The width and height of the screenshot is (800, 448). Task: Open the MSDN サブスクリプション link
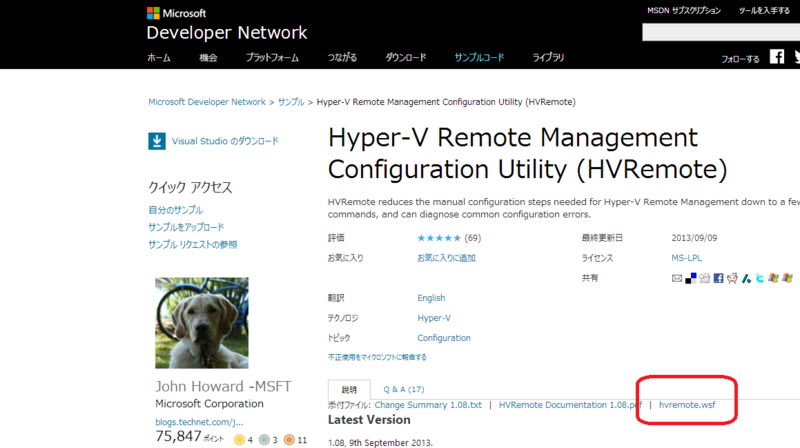684,11
